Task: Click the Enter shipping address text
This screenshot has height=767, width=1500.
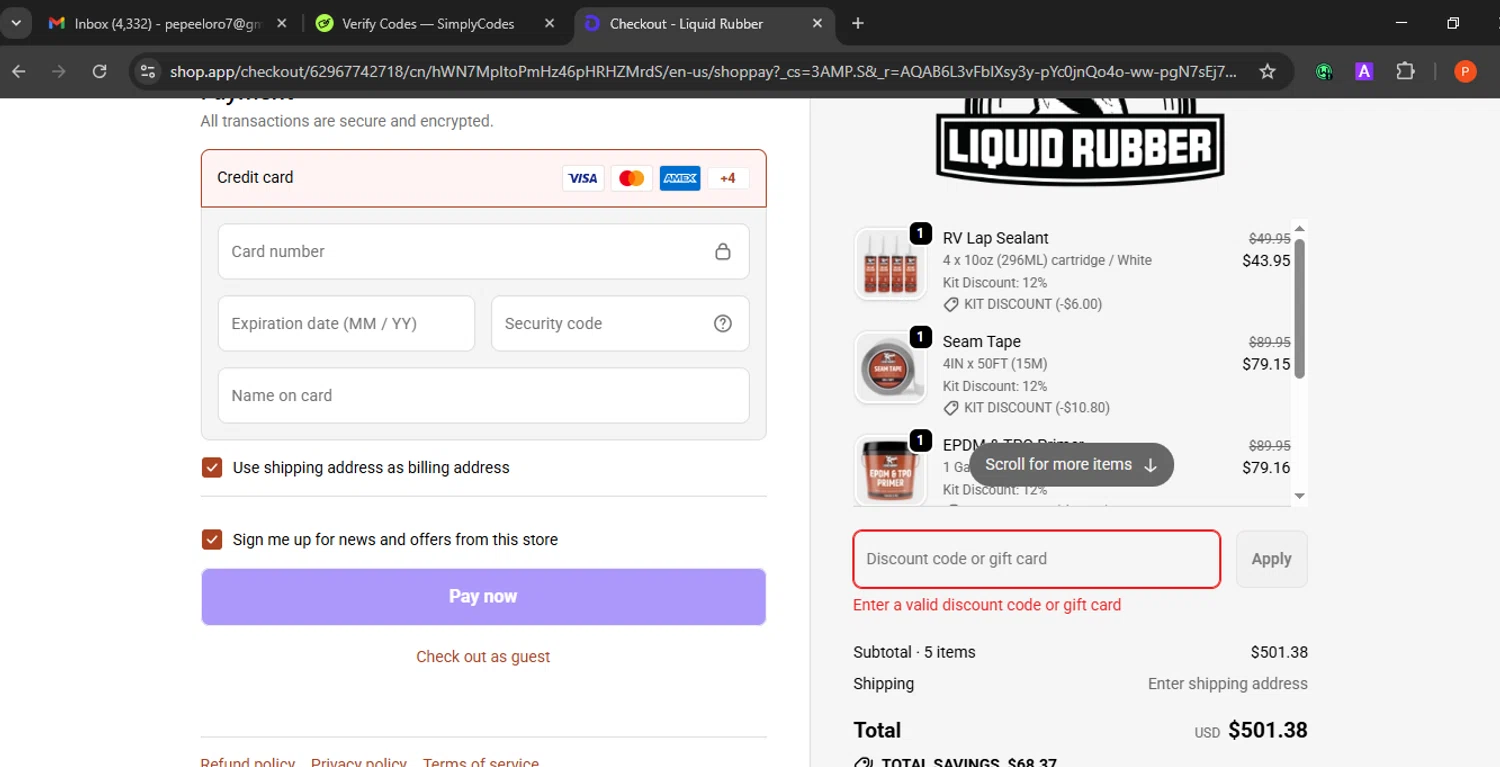Action: tap(1227, 684)
